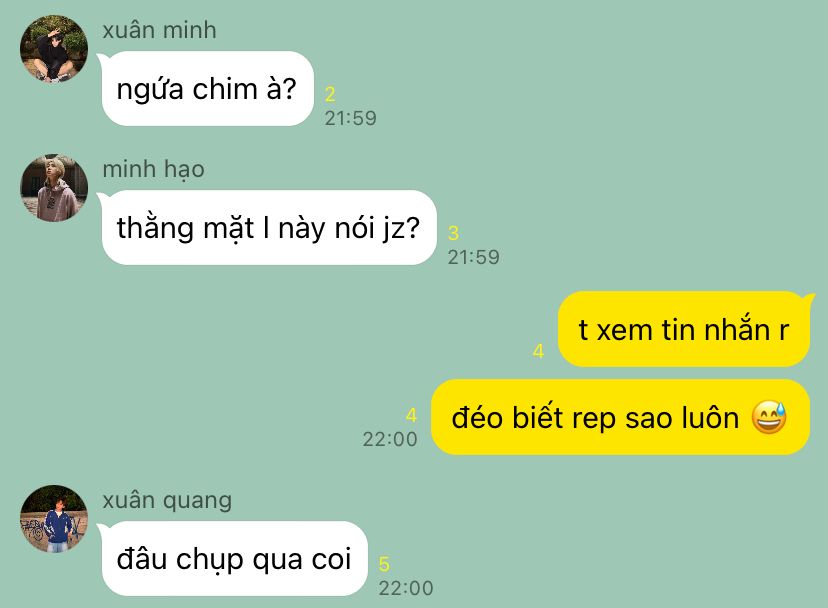
Task: Click the sender name "xuân minh"
Action: pos(159,30)
